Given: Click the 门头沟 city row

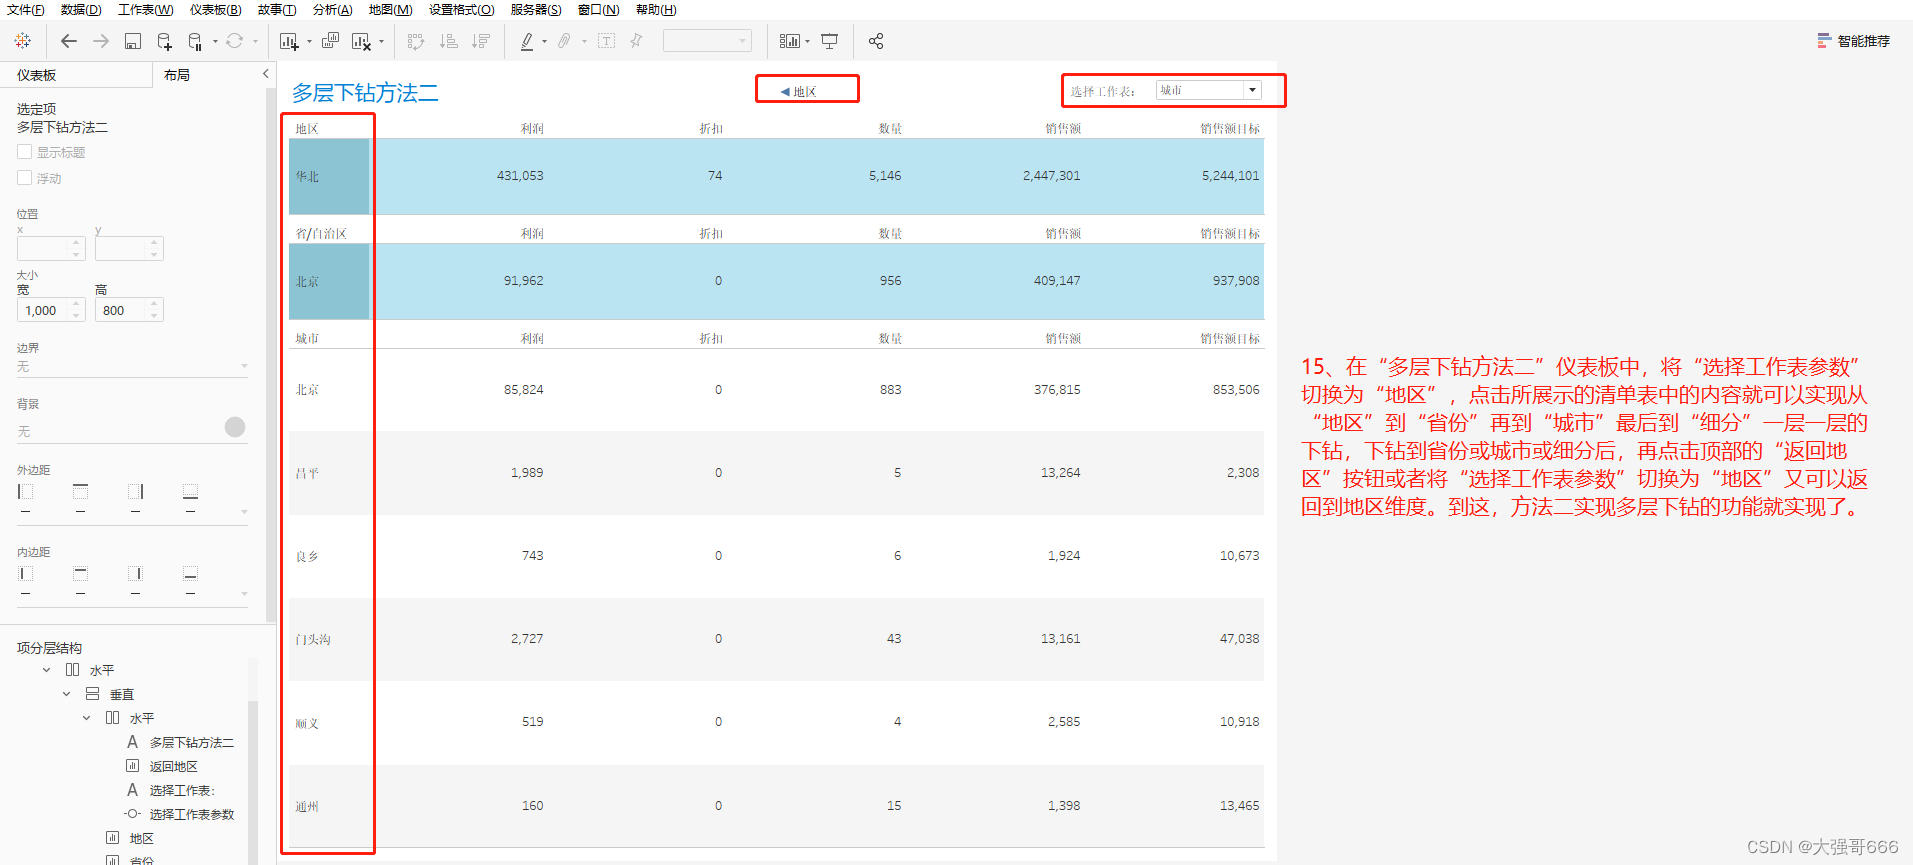Looking at the screenshot, I should click(x=776, y=639).
